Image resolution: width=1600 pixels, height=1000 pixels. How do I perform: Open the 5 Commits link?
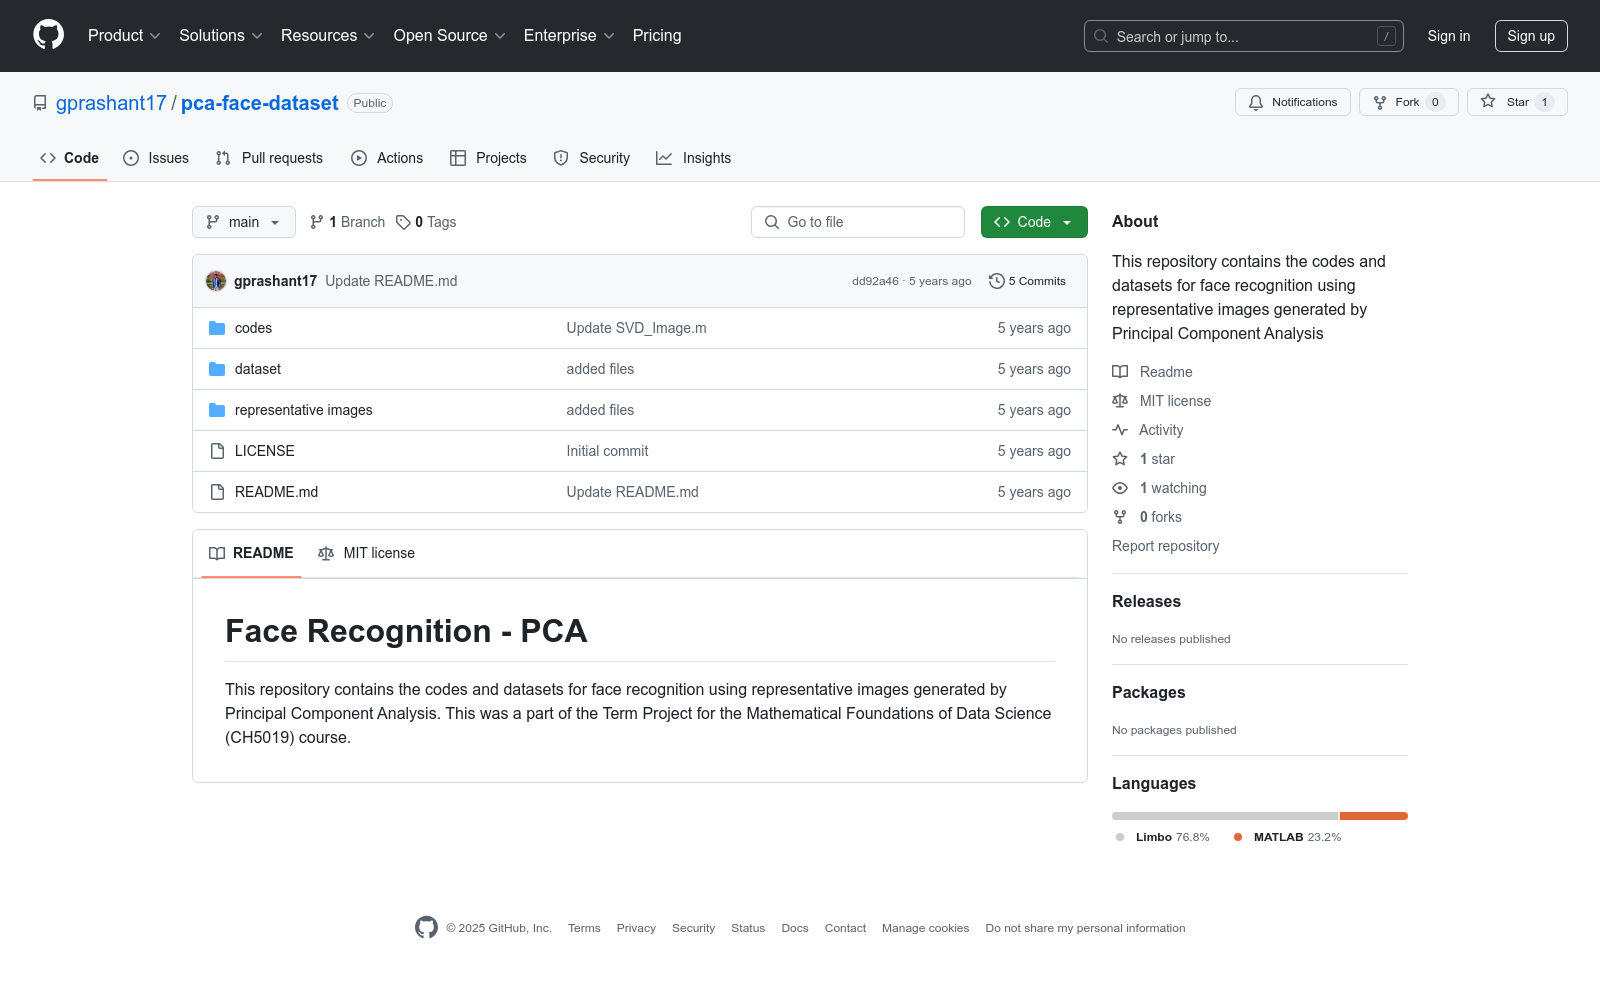(x=1027, y=281)
